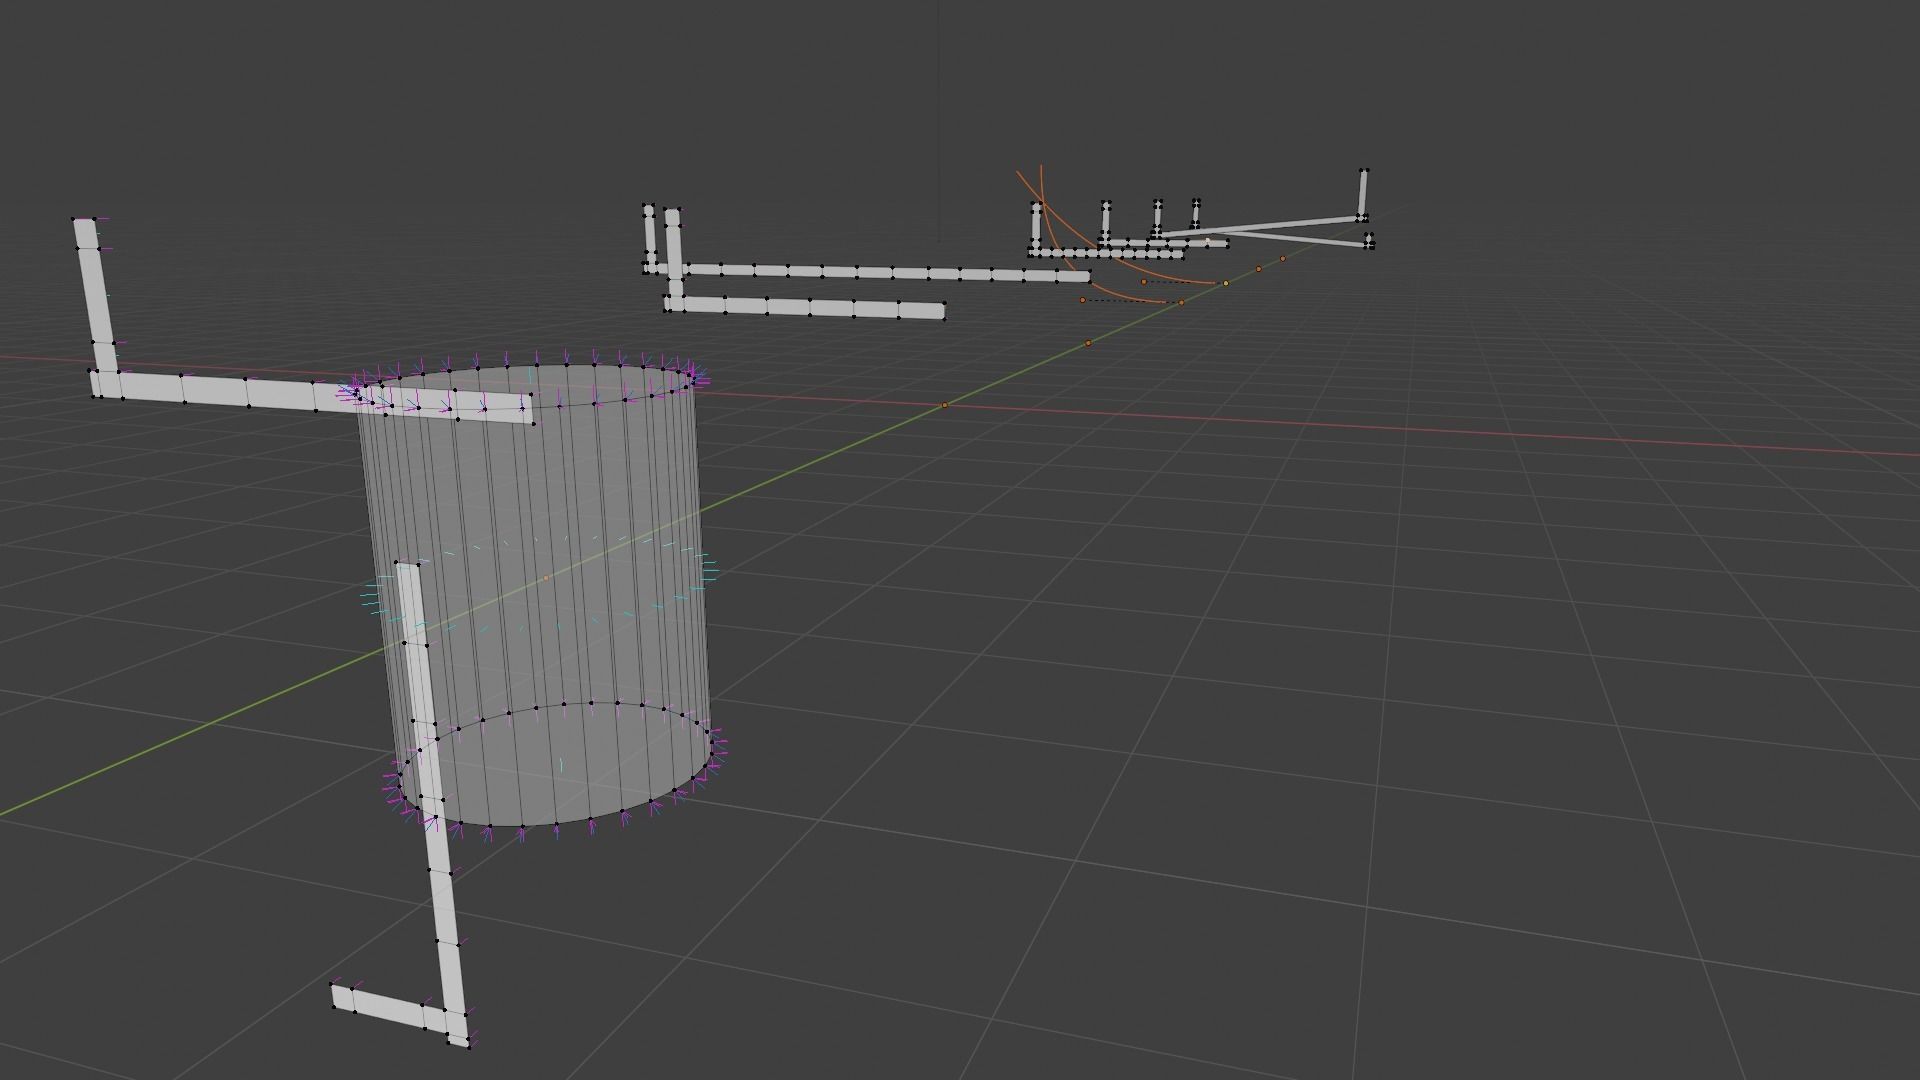
Task: Click the cylinder's orange origin dot
Action: coord(546,578)
